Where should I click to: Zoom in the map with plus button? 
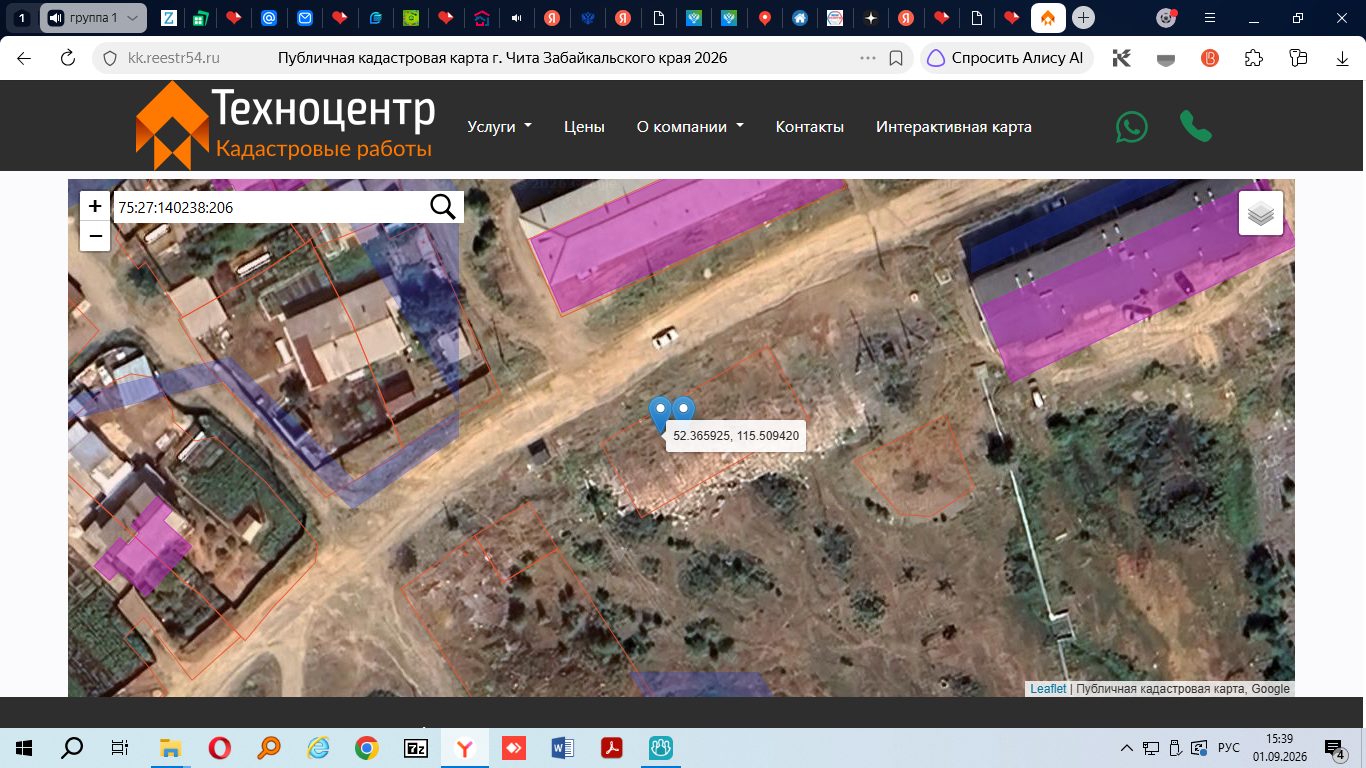(95, 206)
